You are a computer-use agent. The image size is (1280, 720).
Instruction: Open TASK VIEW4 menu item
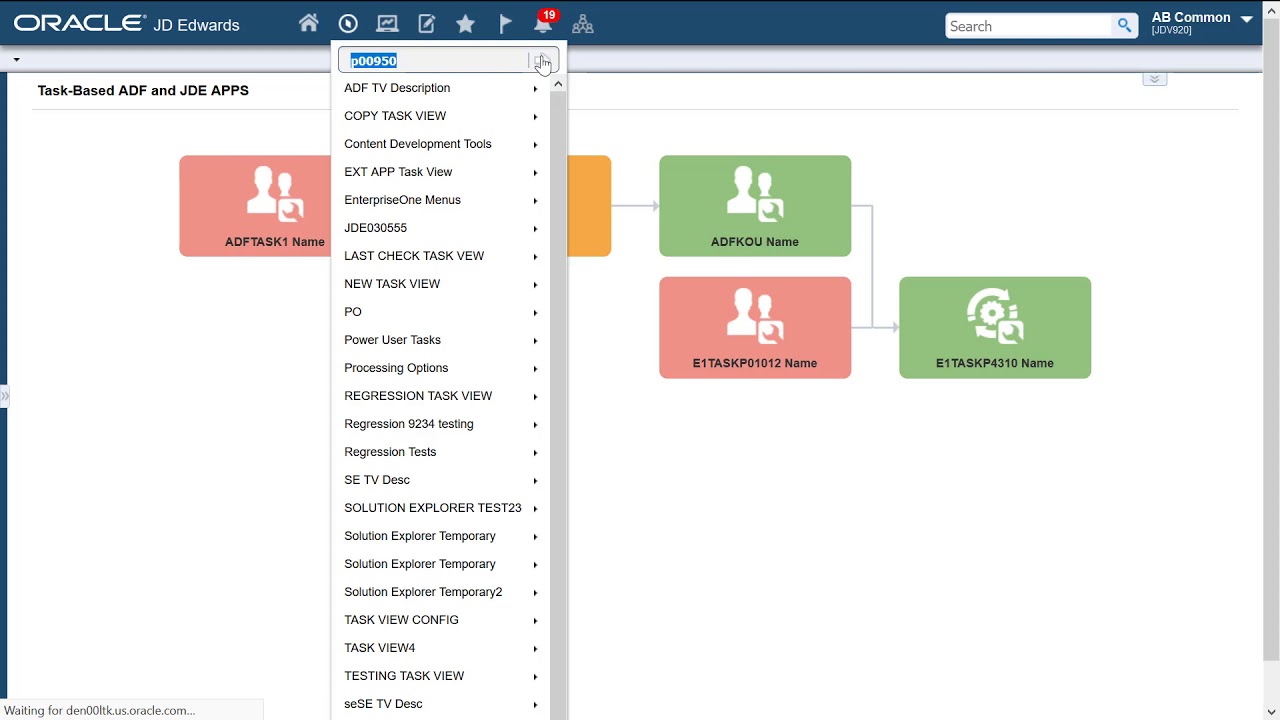(440, 648)
